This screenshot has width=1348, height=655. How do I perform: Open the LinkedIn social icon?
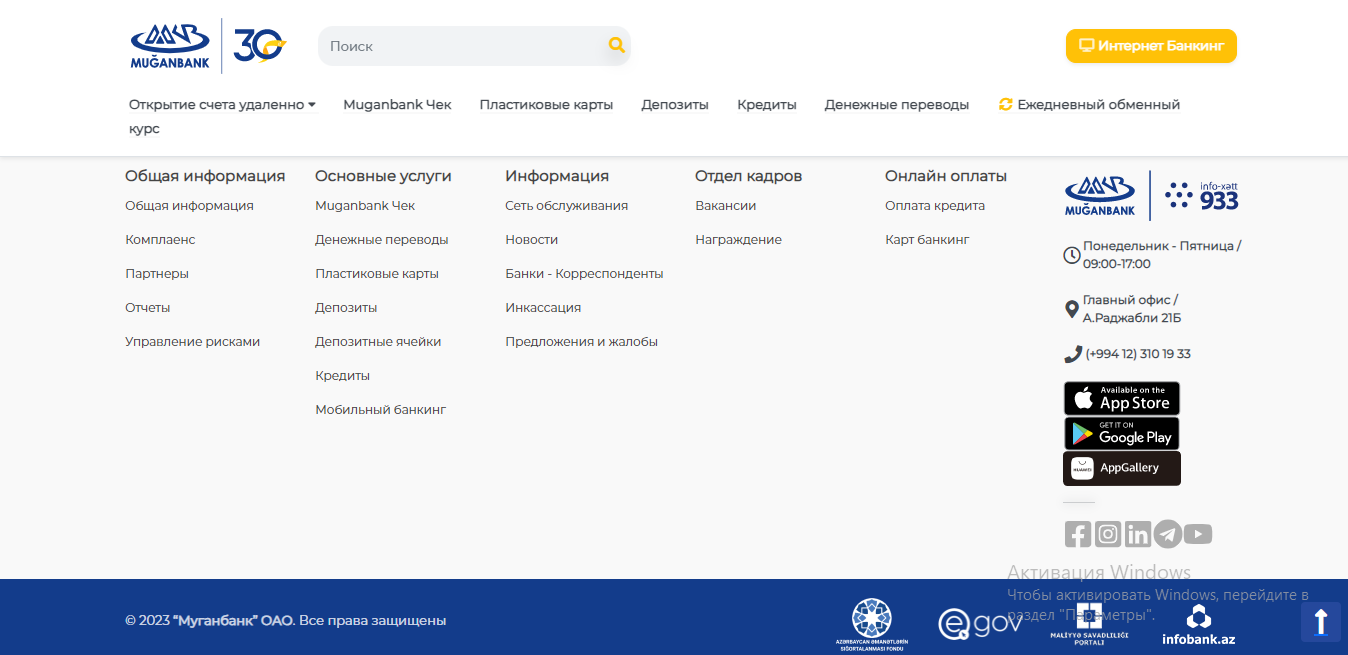point(1137,534)
